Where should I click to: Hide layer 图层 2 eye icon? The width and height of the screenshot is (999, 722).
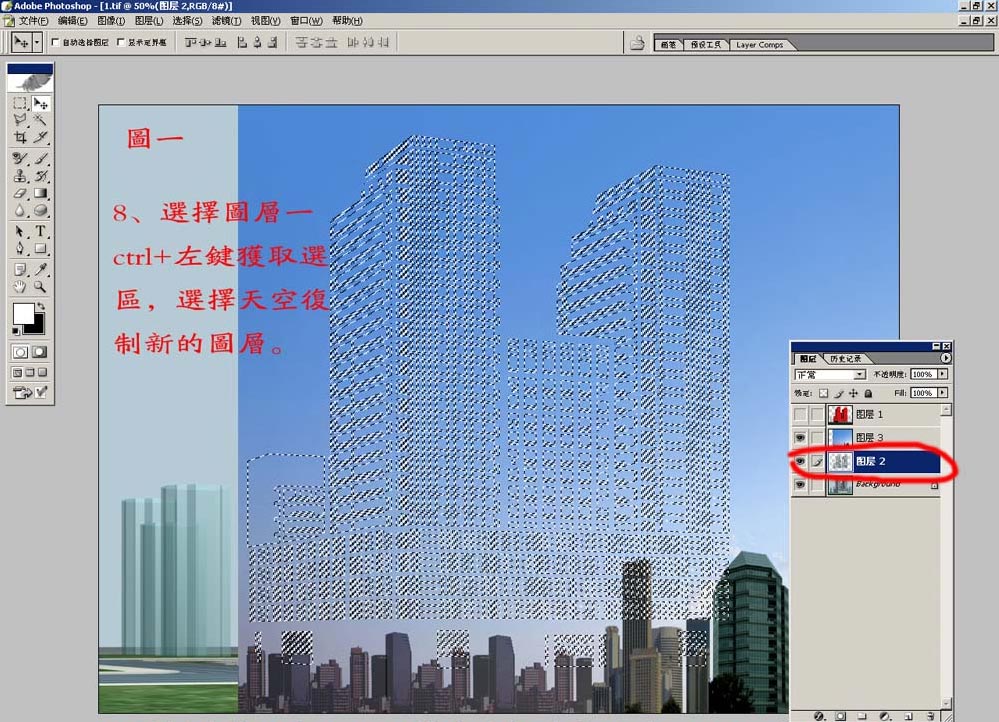(800, 461)
